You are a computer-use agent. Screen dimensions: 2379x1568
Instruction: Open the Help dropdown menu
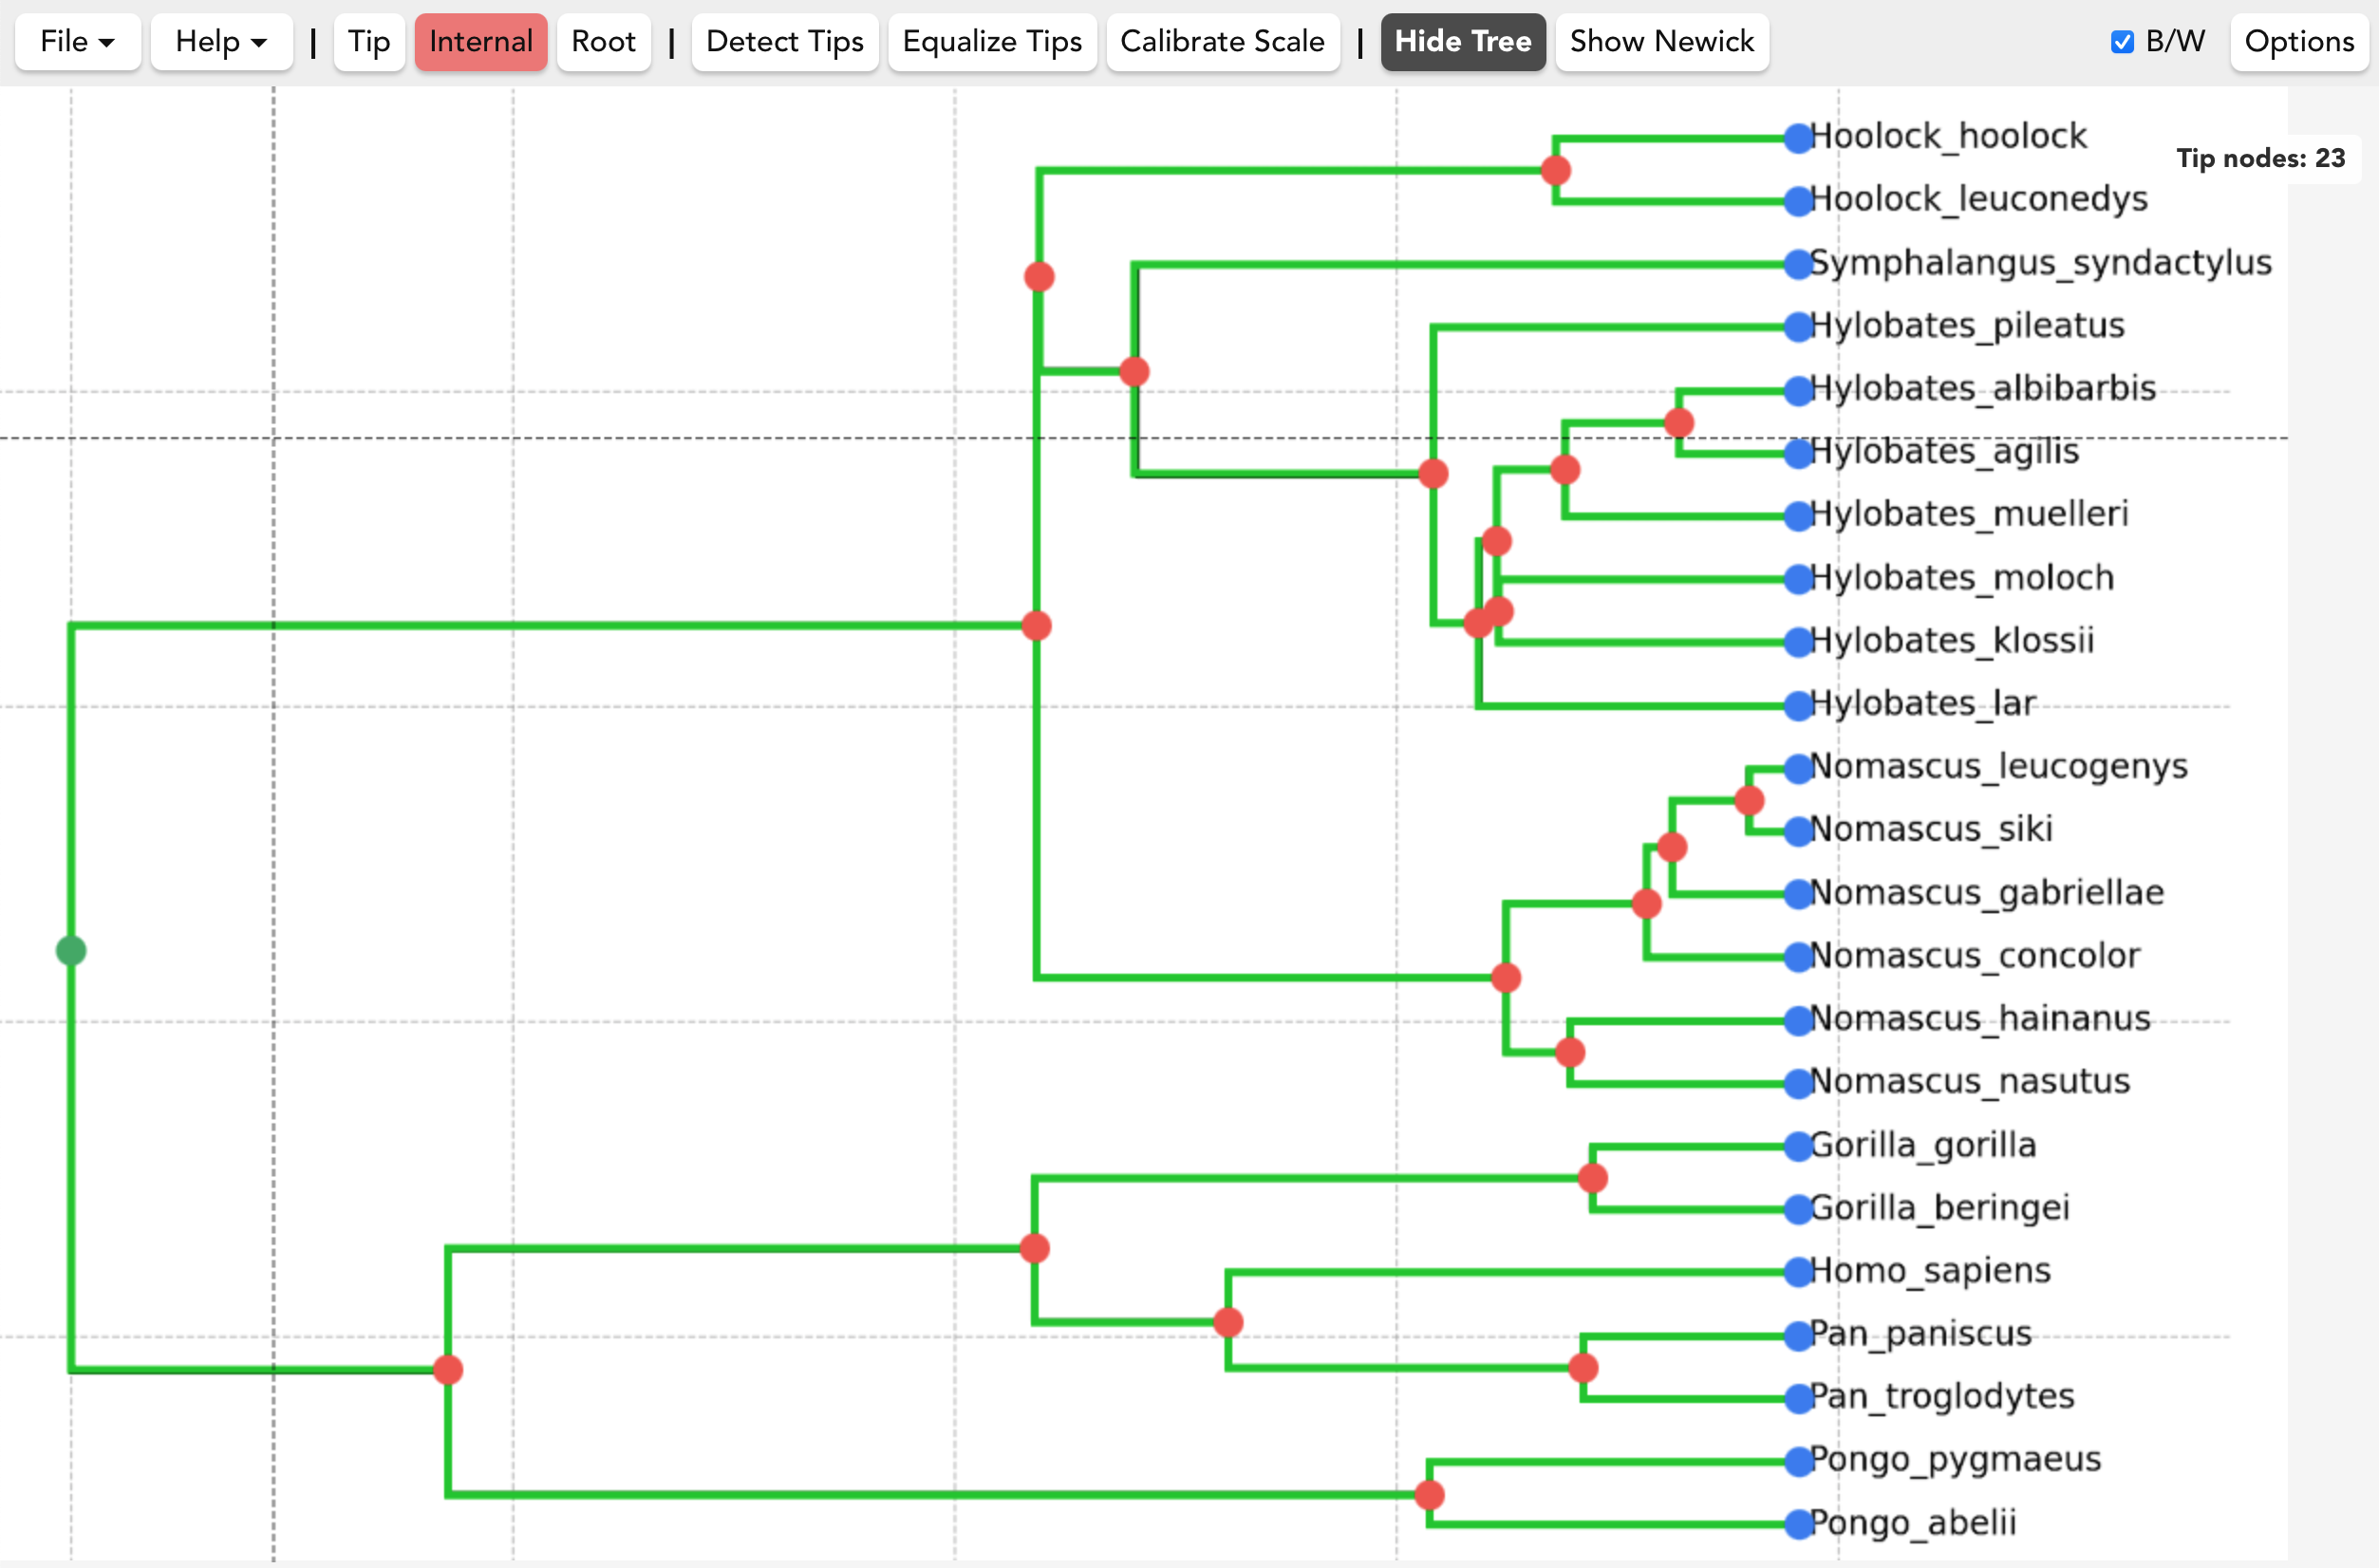[x=221, y=41]
